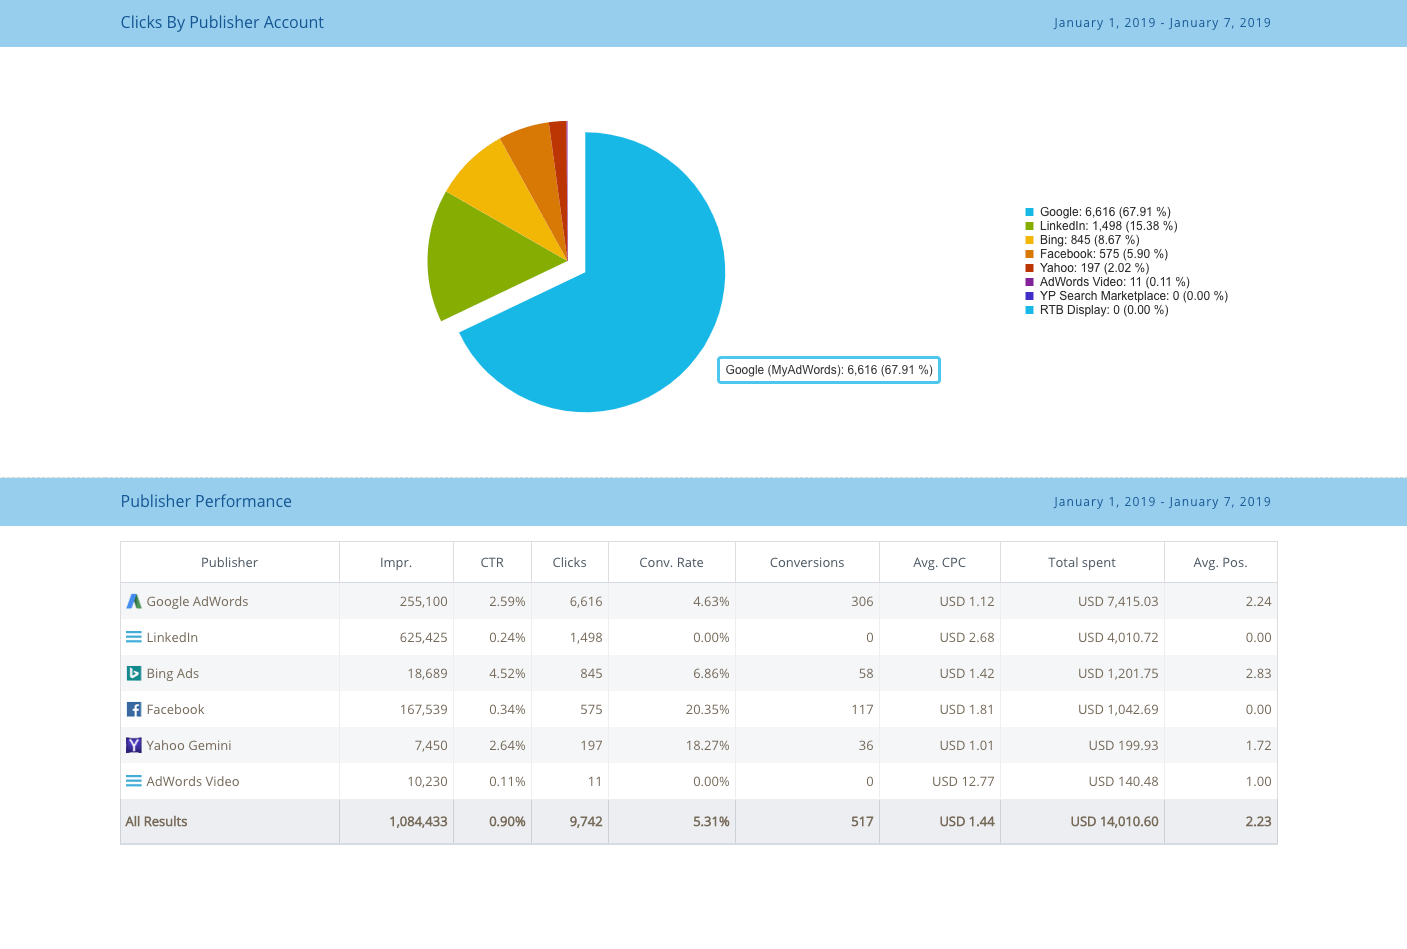The image size is (1407, 949).
Task: Select the Bing Ads publisher name
Action: pyautogui.click(x=173, y=673)
